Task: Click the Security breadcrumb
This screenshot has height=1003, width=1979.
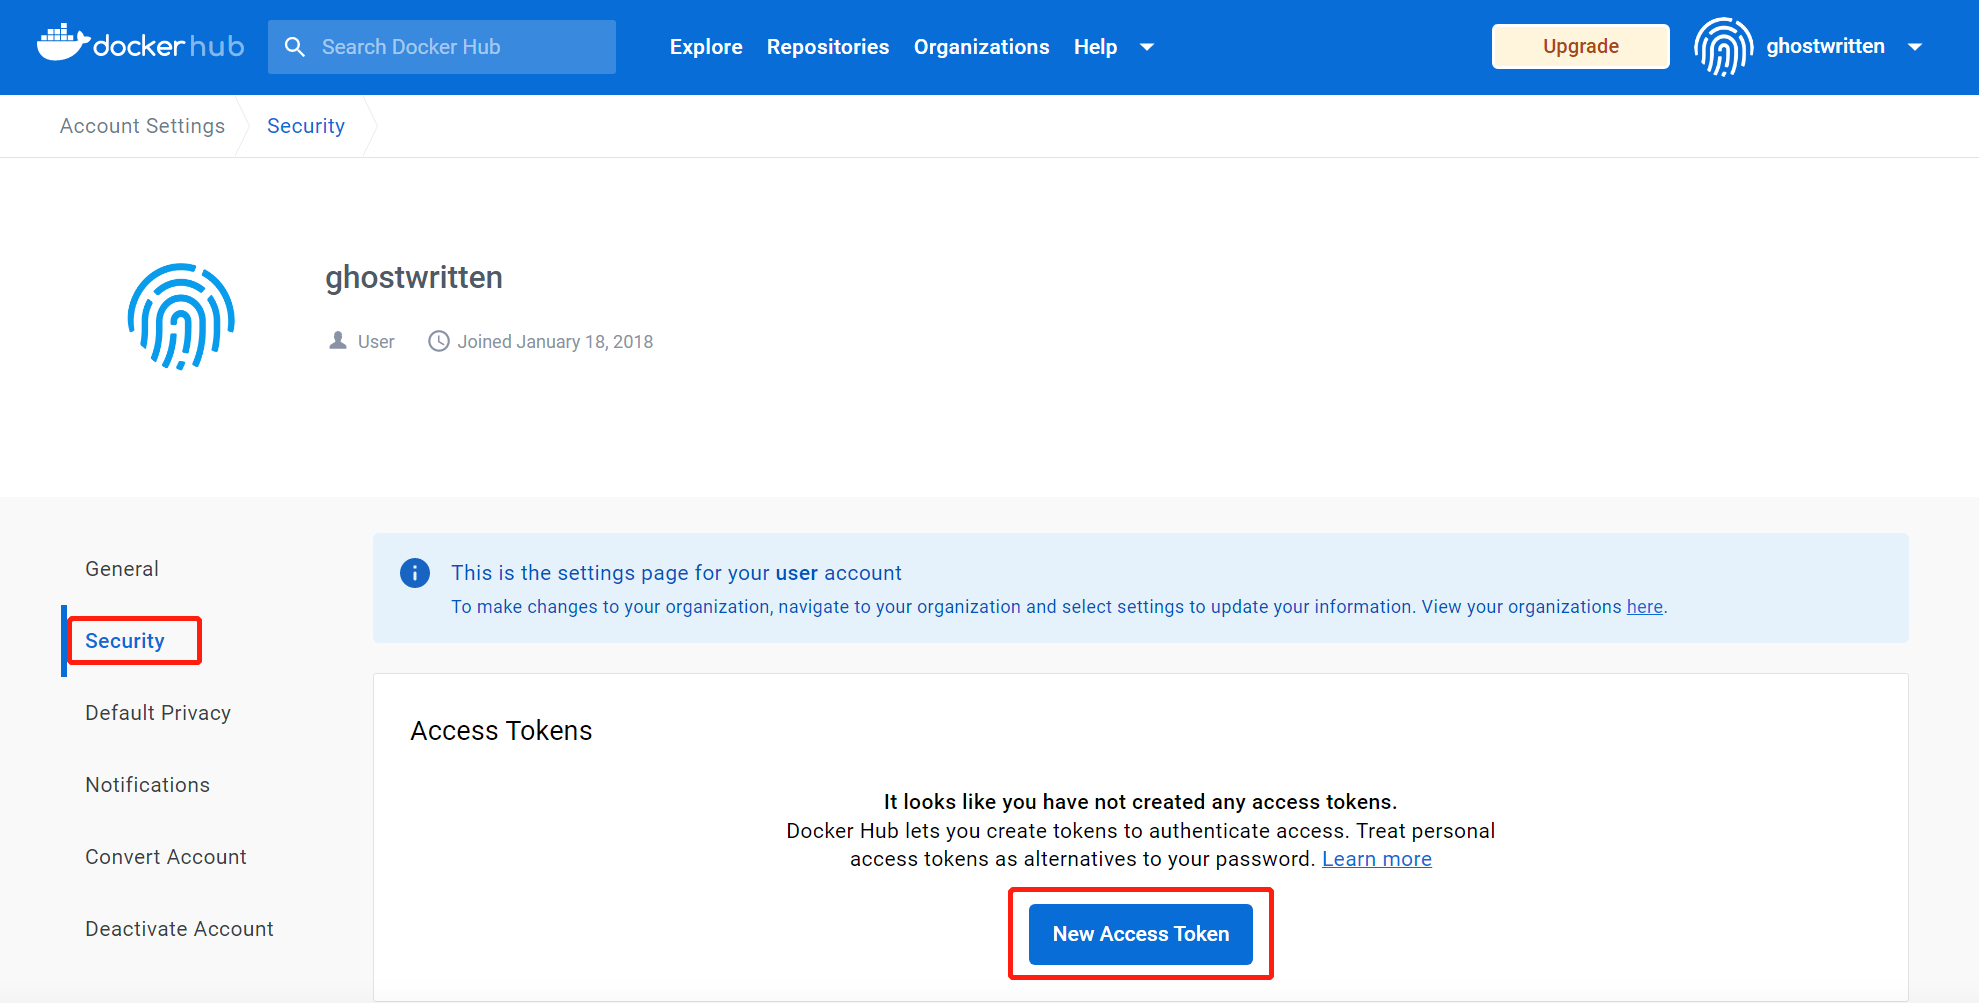Action: point(306,126)
